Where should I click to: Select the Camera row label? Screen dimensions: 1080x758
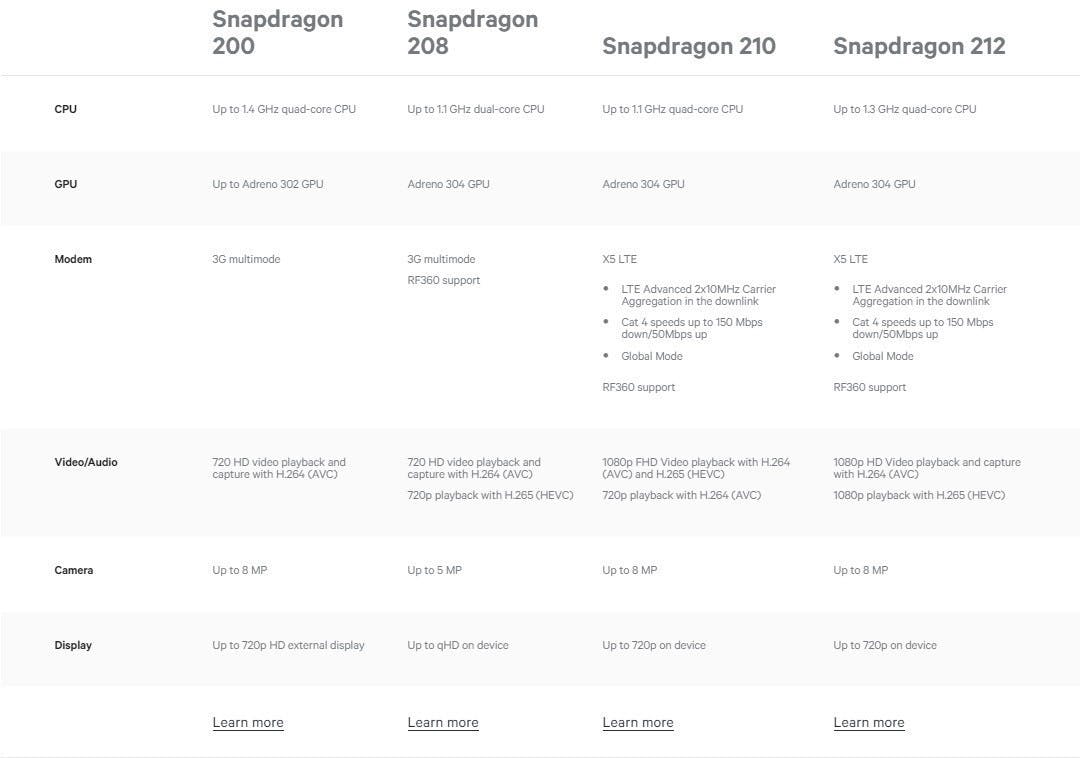click(x=74, y=570)
